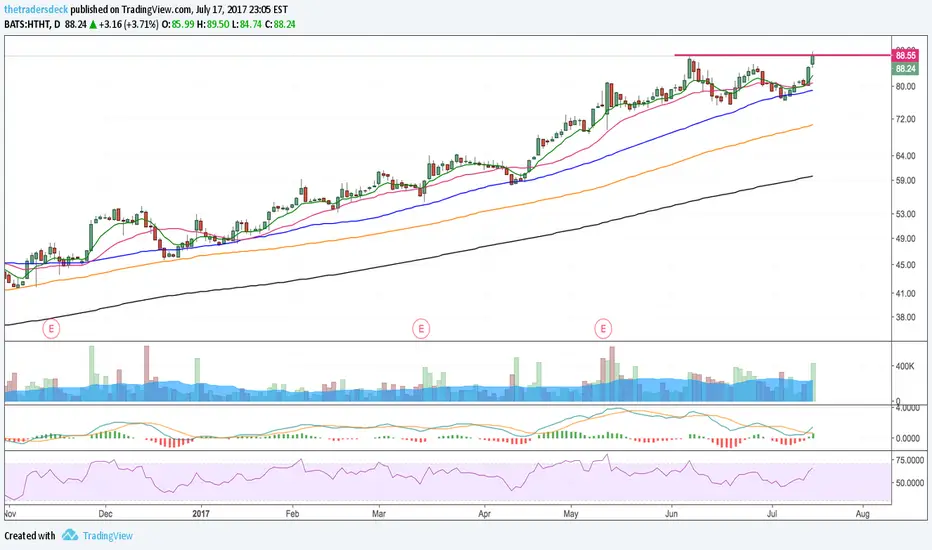Click the 'Created with' footer text

tap(30, 536)
